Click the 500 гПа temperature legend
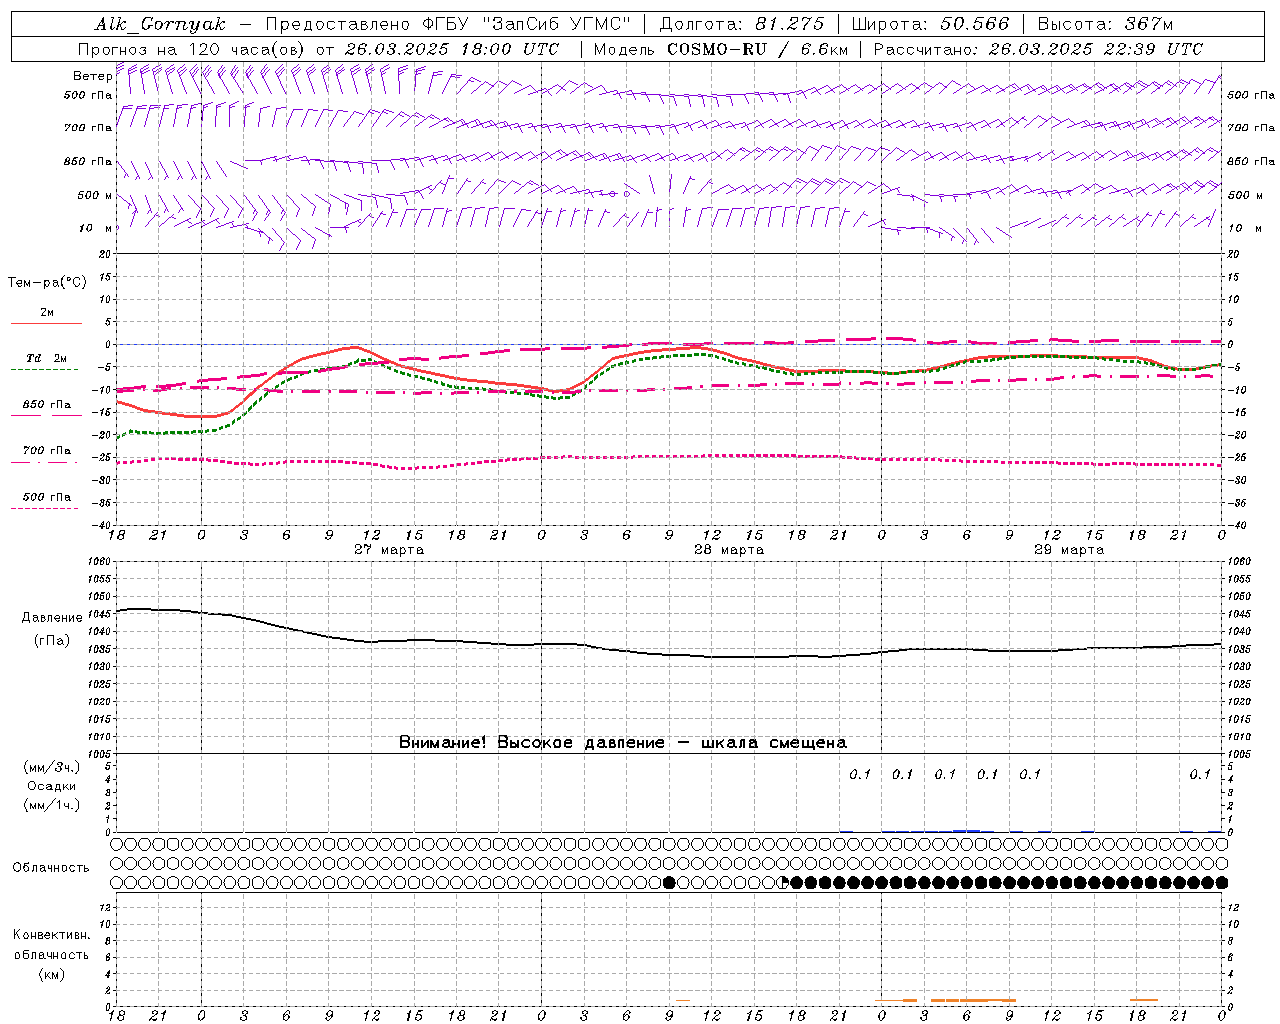The height and width of the screenshot is (1024, 1280). 47,497
